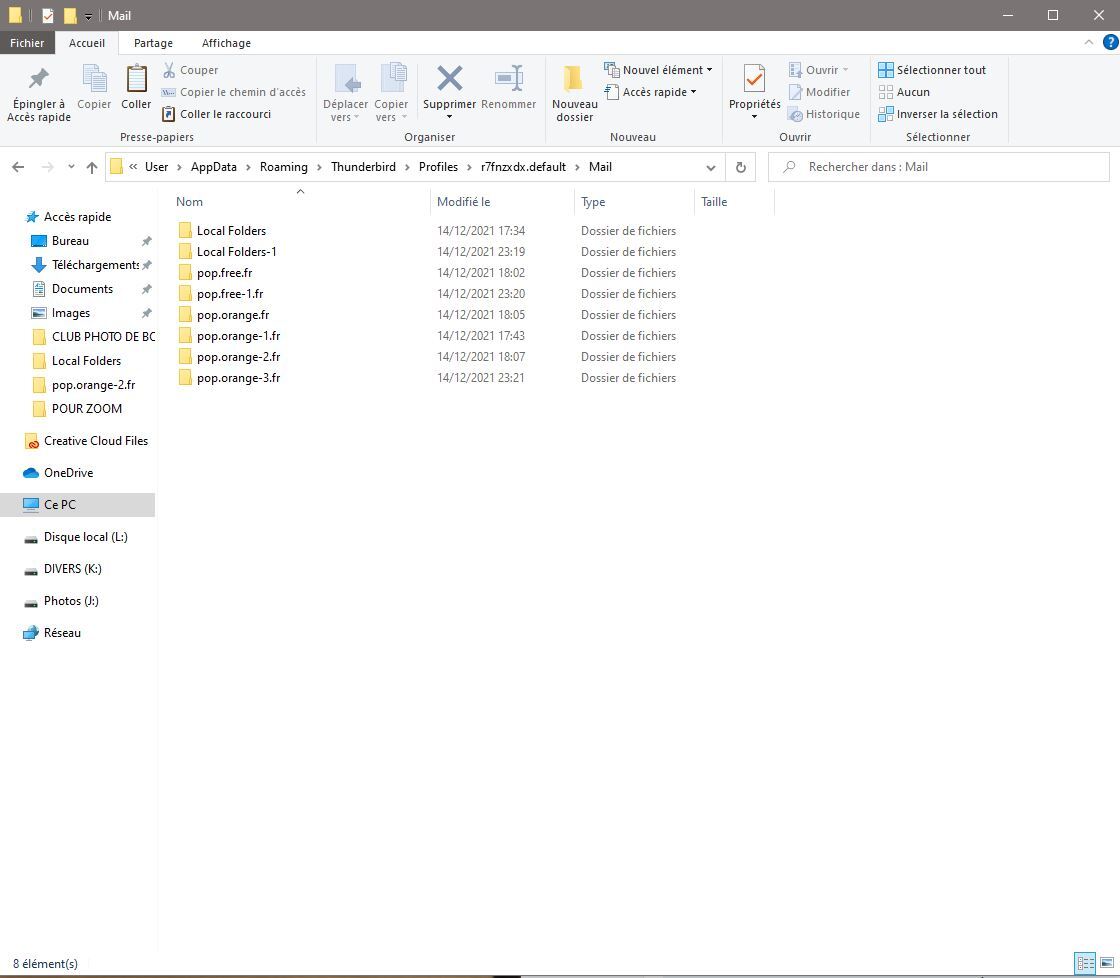The image size is (1120, 978).
Task: Open OneDrive in the sidebar
Action: click(x=69, y=473)
